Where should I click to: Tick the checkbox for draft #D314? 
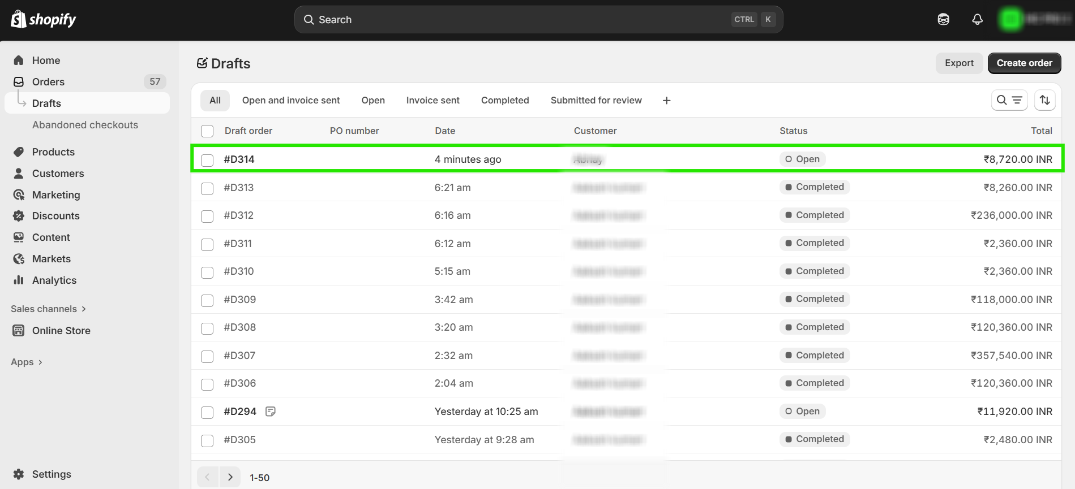point(207,160)
